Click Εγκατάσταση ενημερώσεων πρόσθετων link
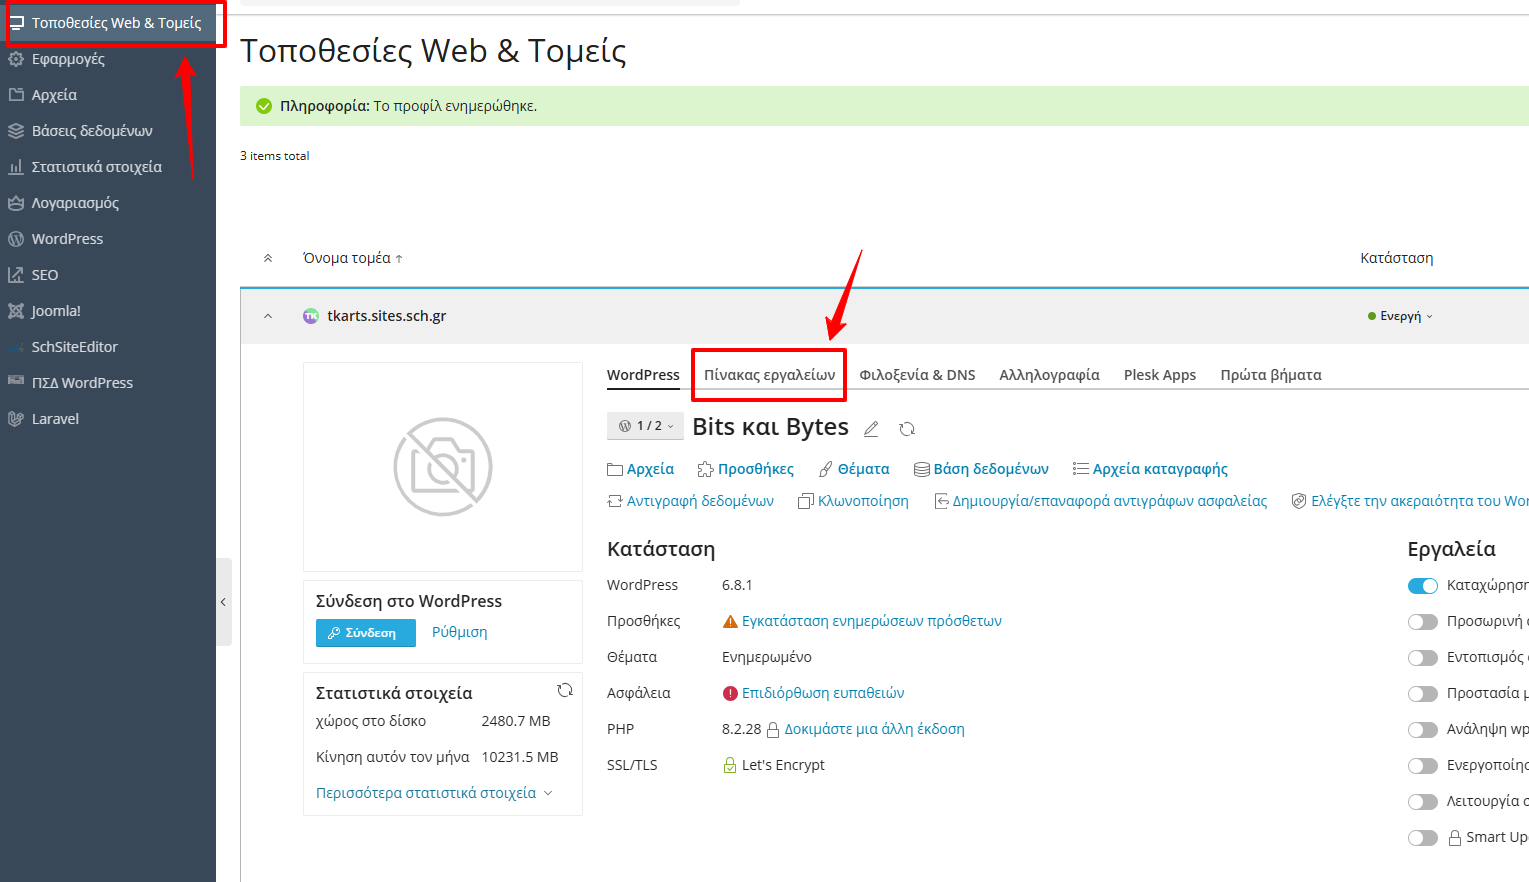 coord(872,621)
